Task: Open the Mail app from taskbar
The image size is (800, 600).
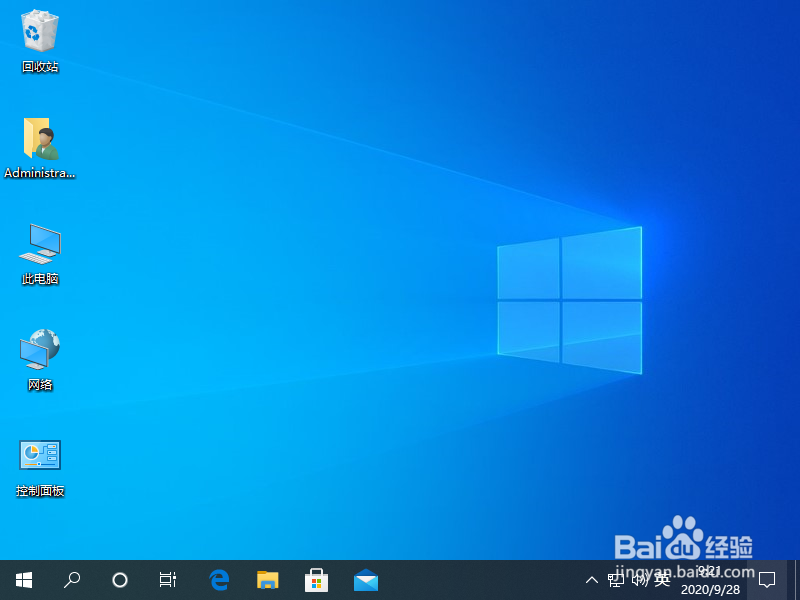Action: tap(366, 580)
